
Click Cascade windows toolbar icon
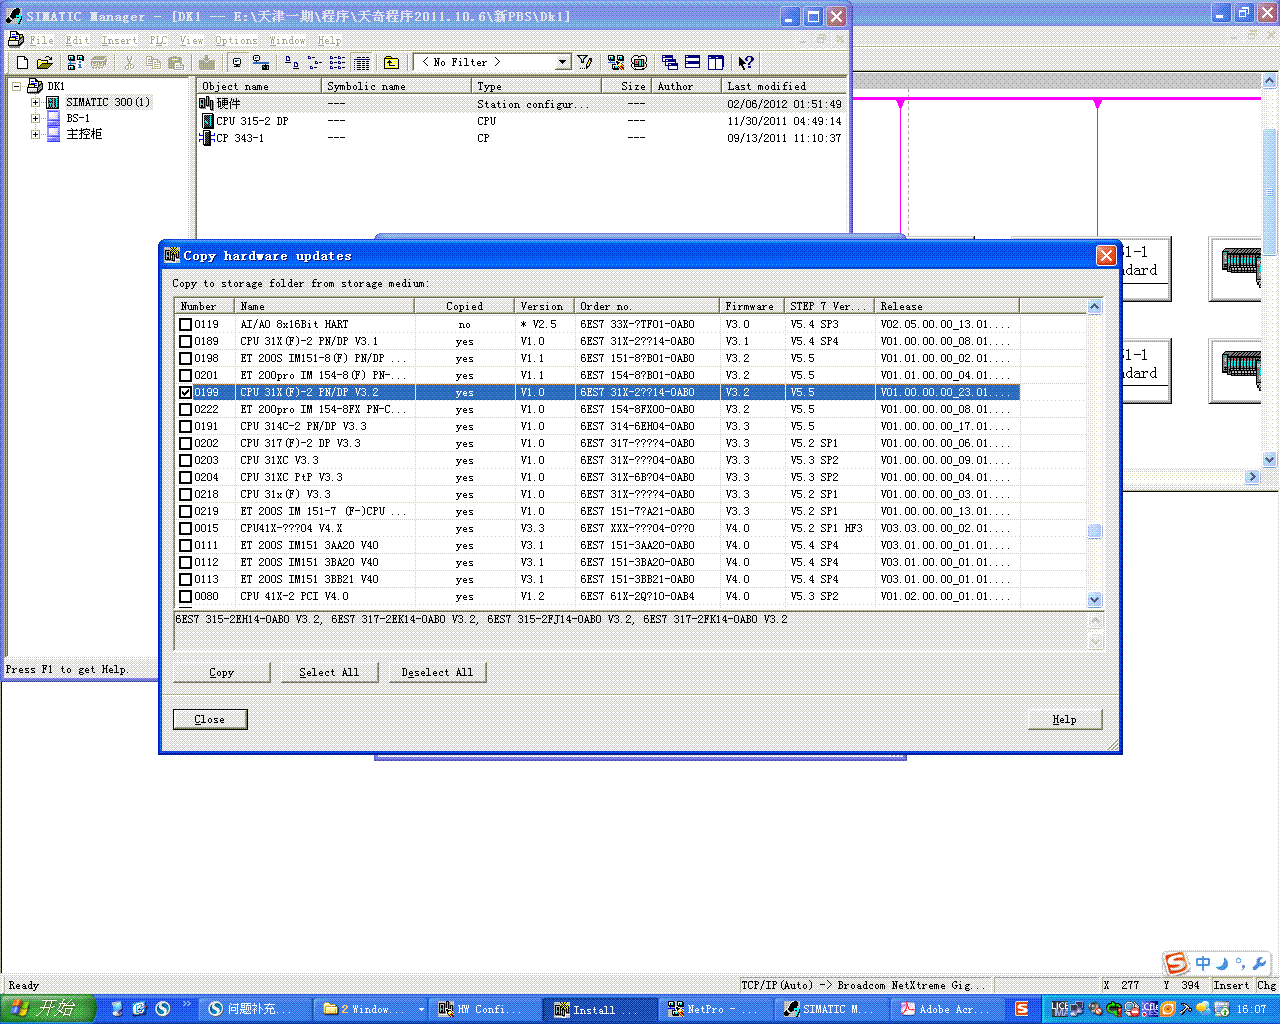[x=670, y=62]
